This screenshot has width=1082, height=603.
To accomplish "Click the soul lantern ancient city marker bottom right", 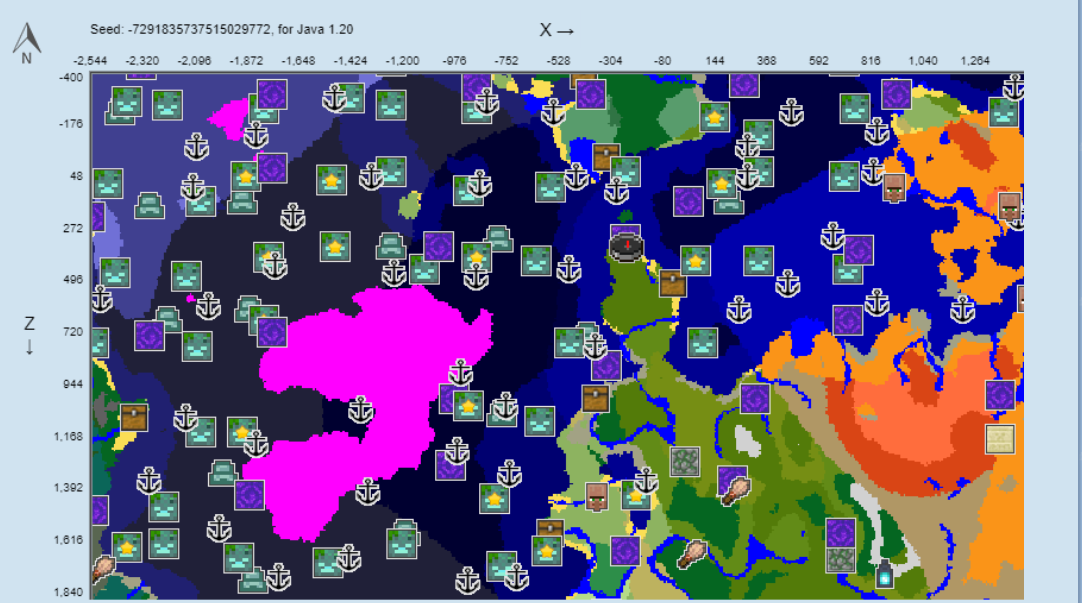I will [885, 575].
